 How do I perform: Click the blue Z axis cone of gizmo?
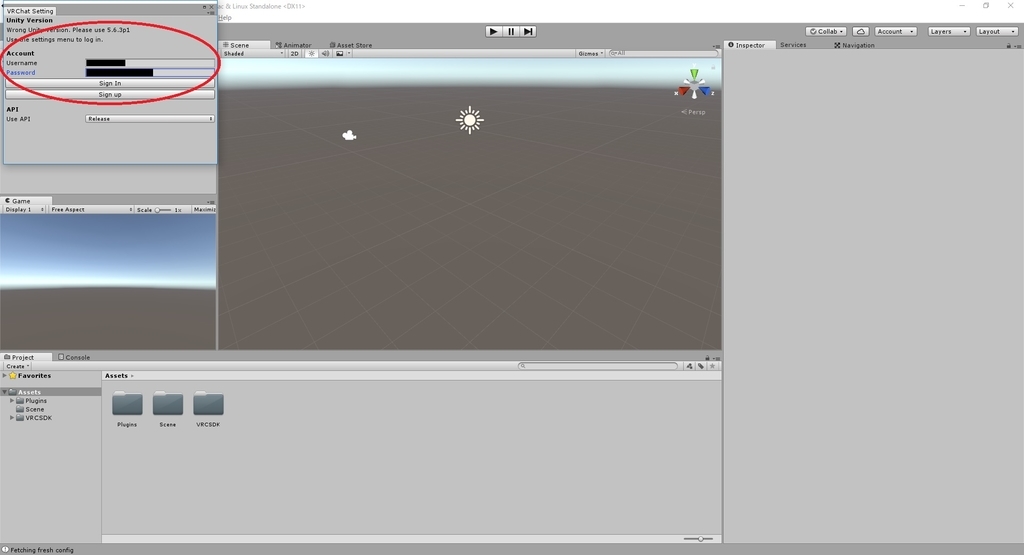coord(705,91)
